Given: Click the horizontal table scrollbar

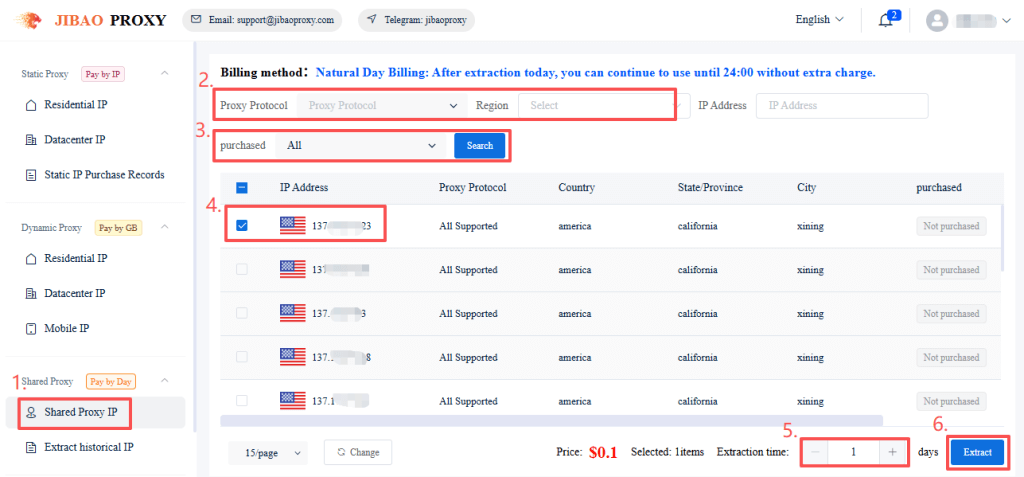Looking at the screenshot, I should [550, 421].
